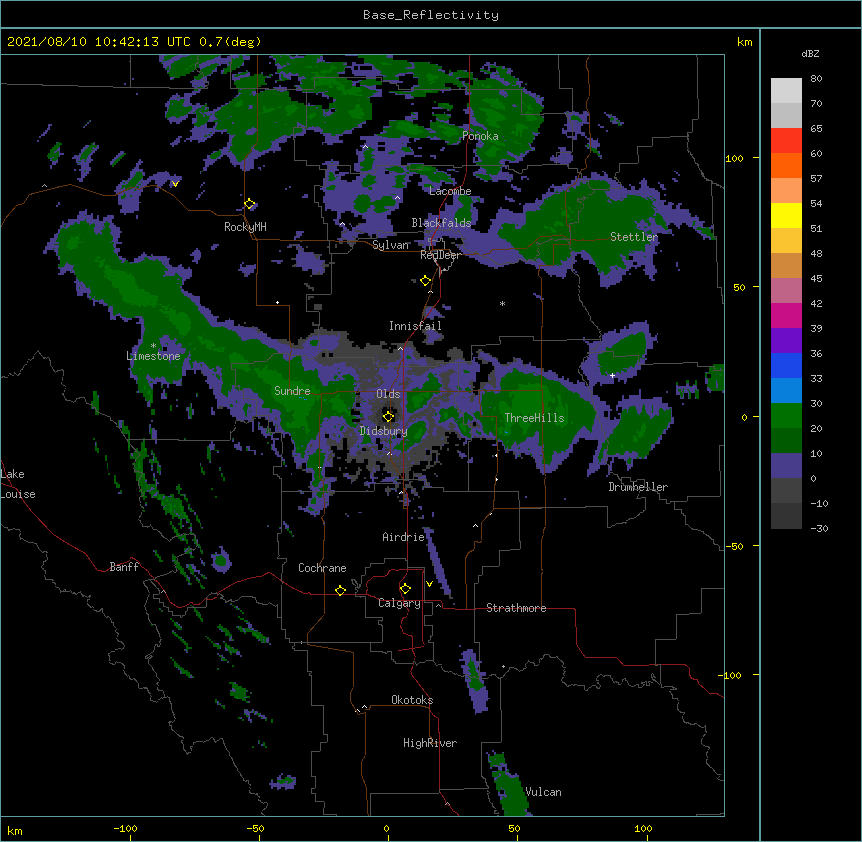Select the yellow diamond marker below Cochrane
862x842 pixels.
pos(340,590)
